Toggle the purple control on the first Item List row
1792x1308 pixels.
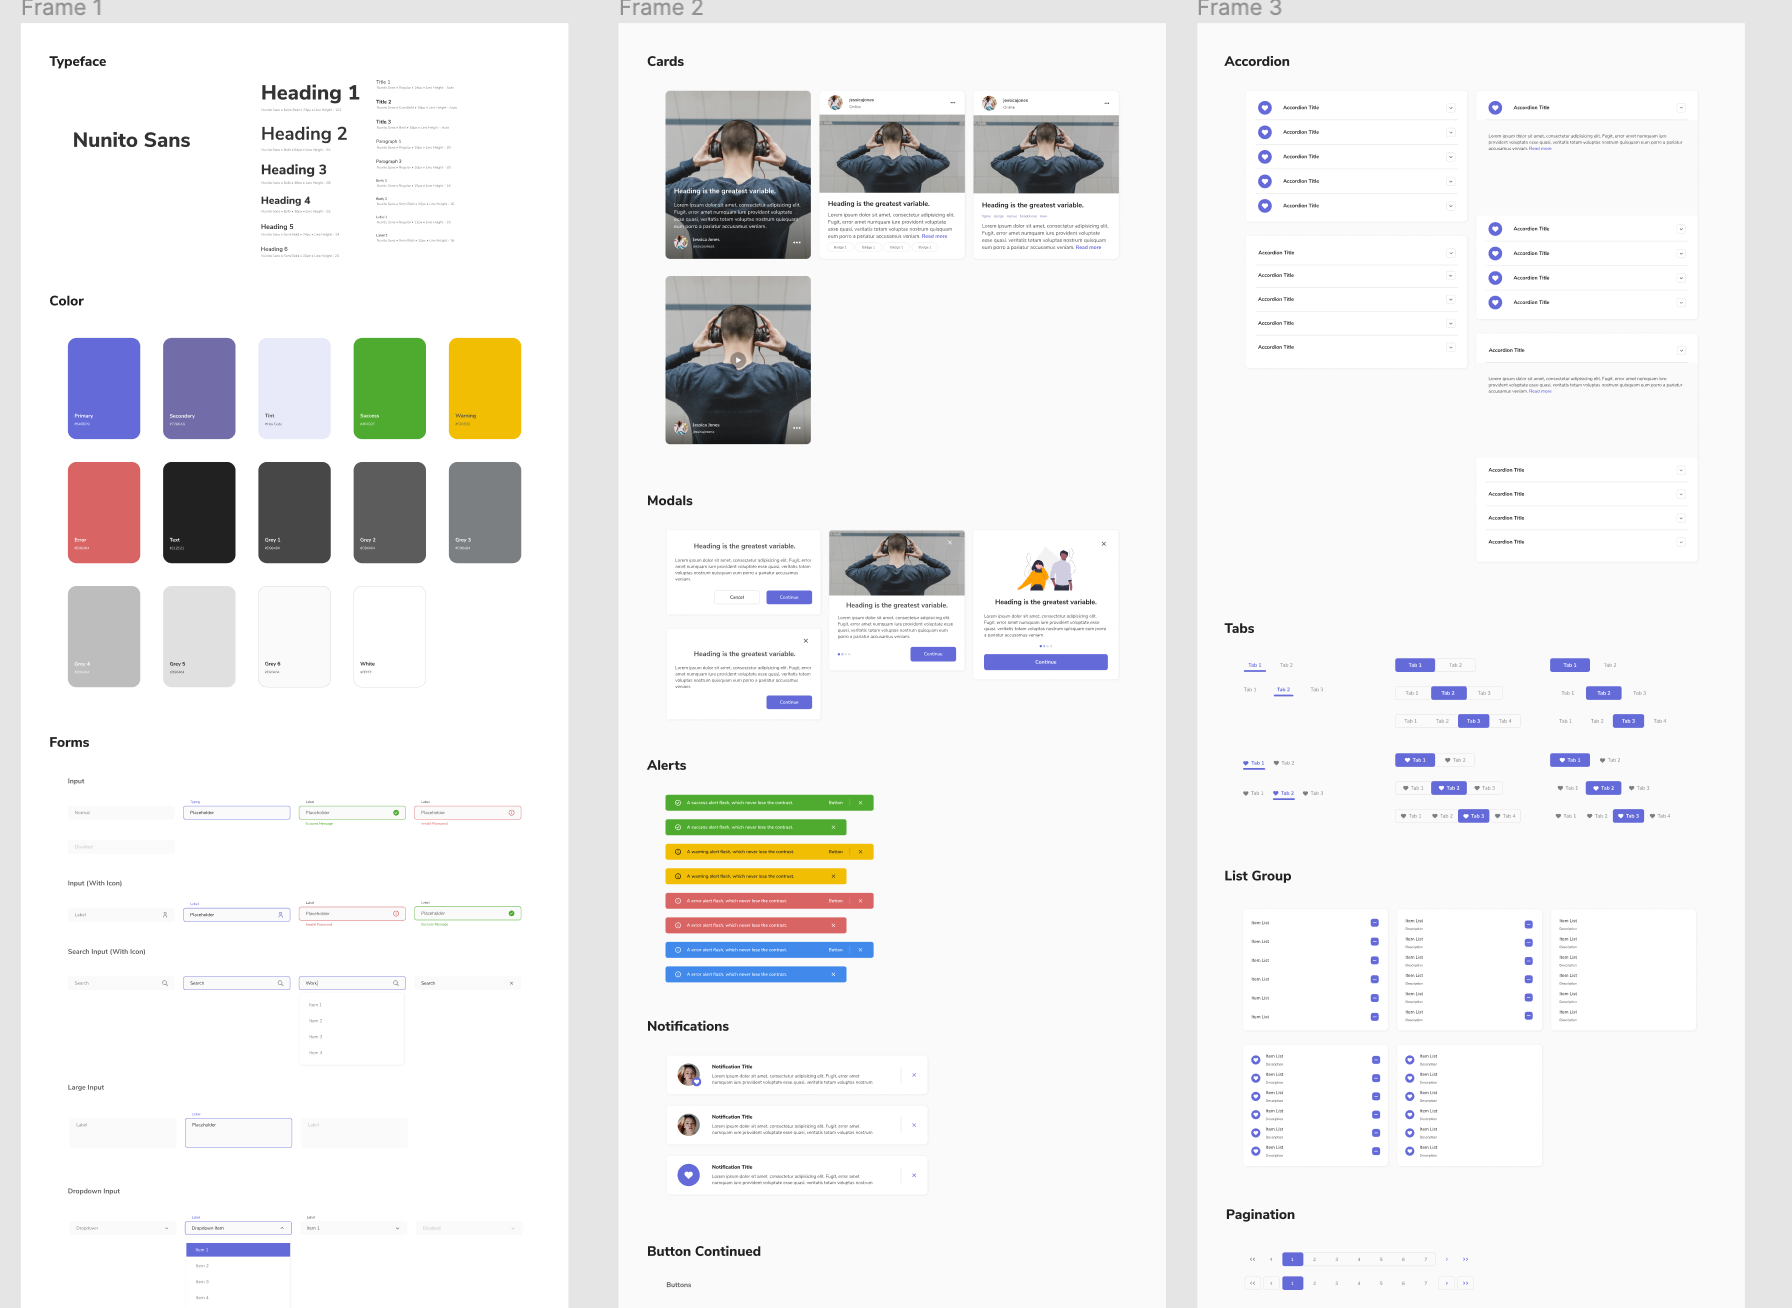(1373, 921)
